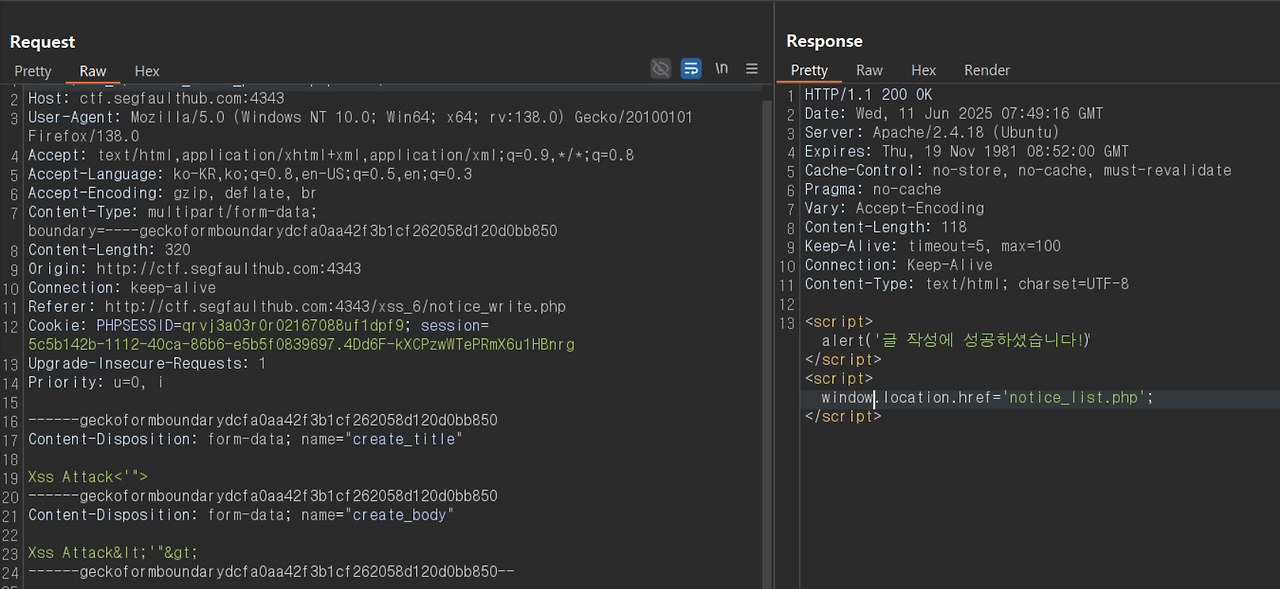Click the Content-Type: text/html; charset=UTF-8 line
Screen dimensions: 1280x589
pos(967,285)
